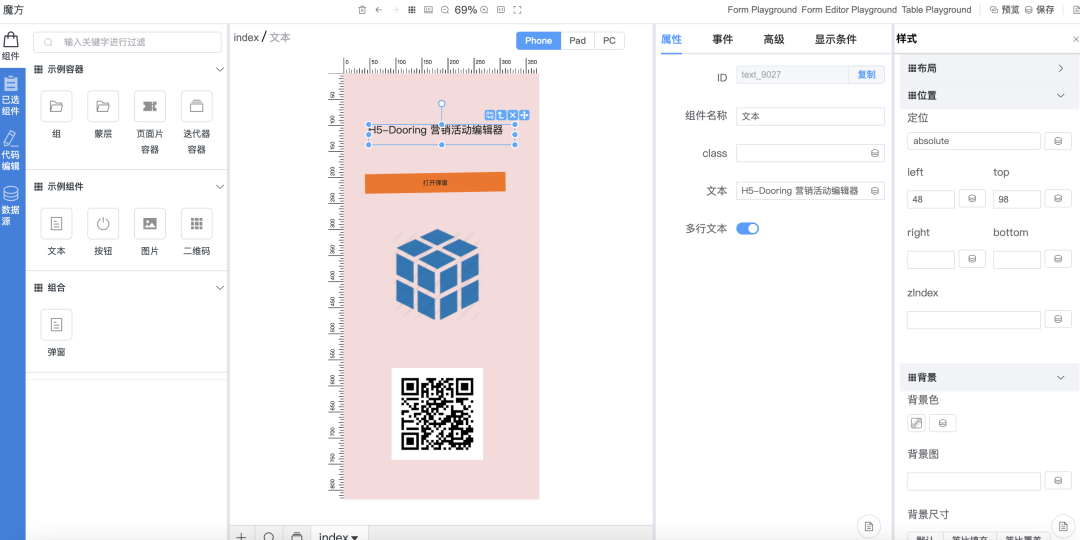
Task: Select the 页面片容器 component icon
Action: tap(150, 107)
